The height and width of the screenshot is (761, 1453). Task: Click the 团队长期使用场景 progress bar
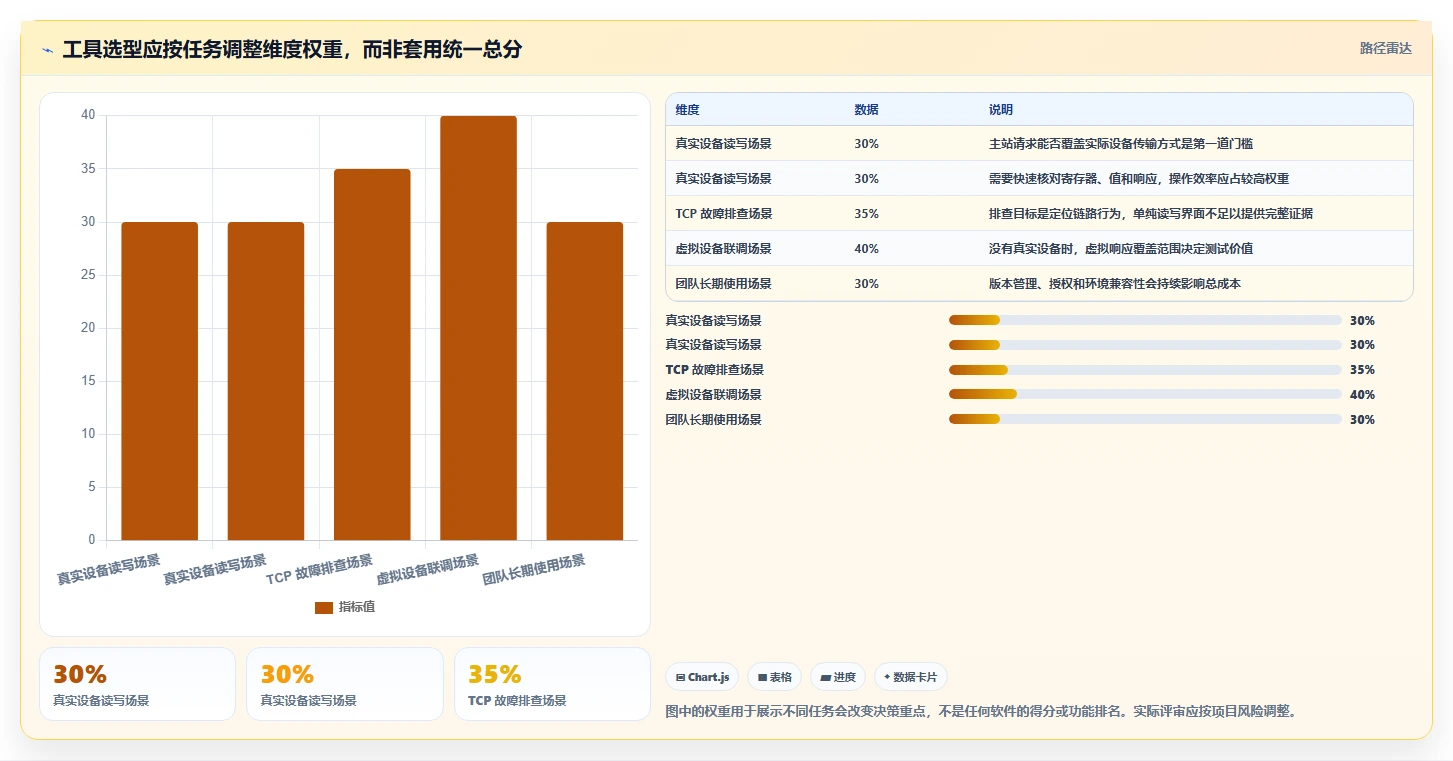(x=1145, y=420)
